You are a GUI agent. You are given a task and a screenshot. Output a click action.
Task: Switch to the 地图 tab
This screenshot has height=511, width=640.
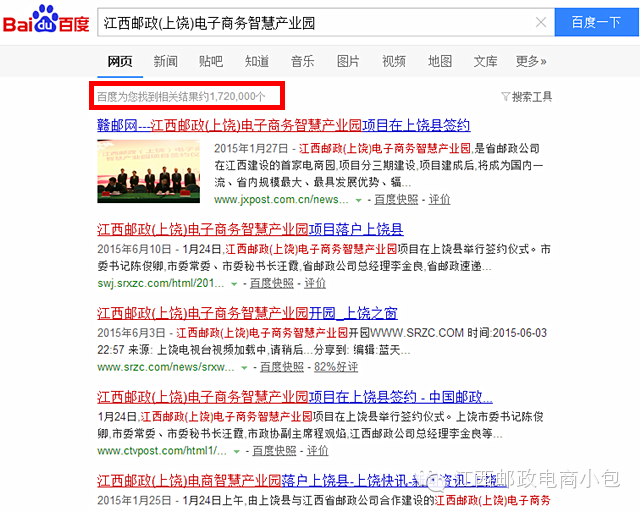[x=440, y=62]
